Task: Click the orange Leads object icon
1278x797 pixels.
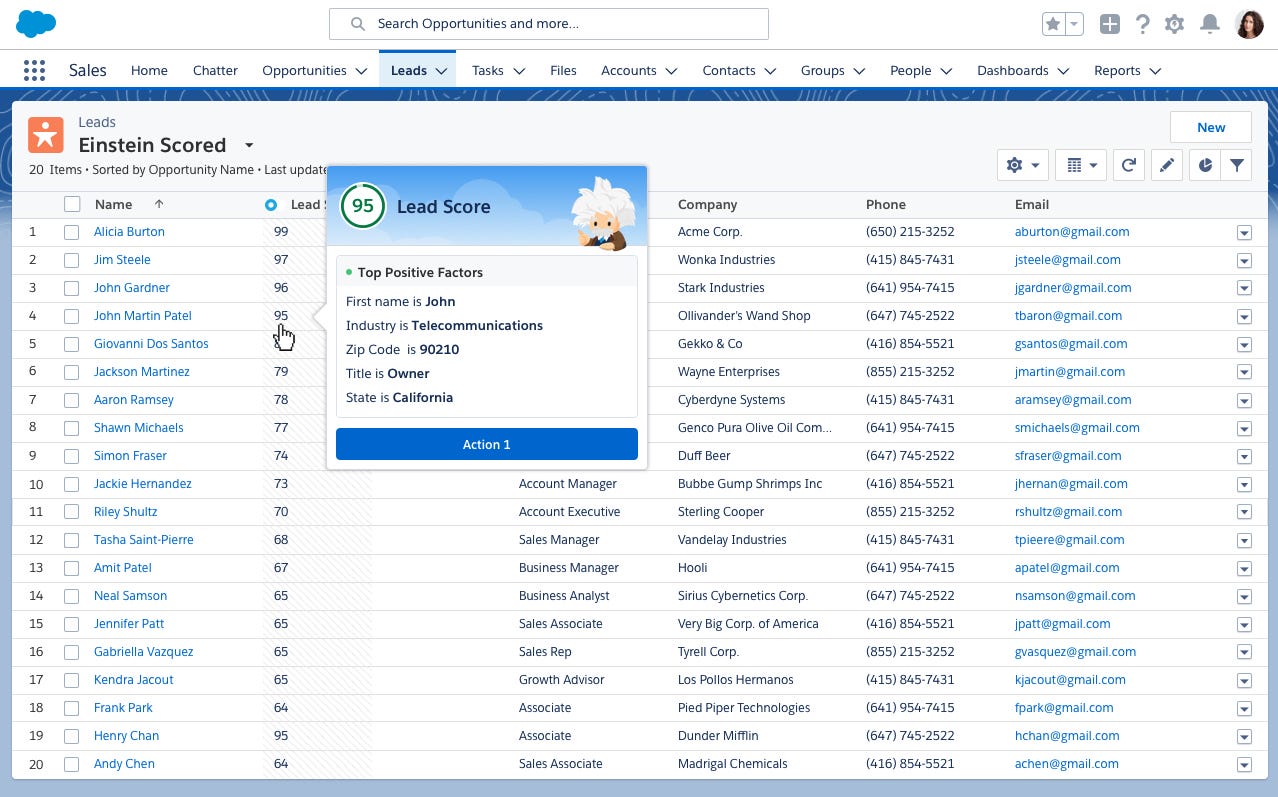Action: click(x=45, y=134)
